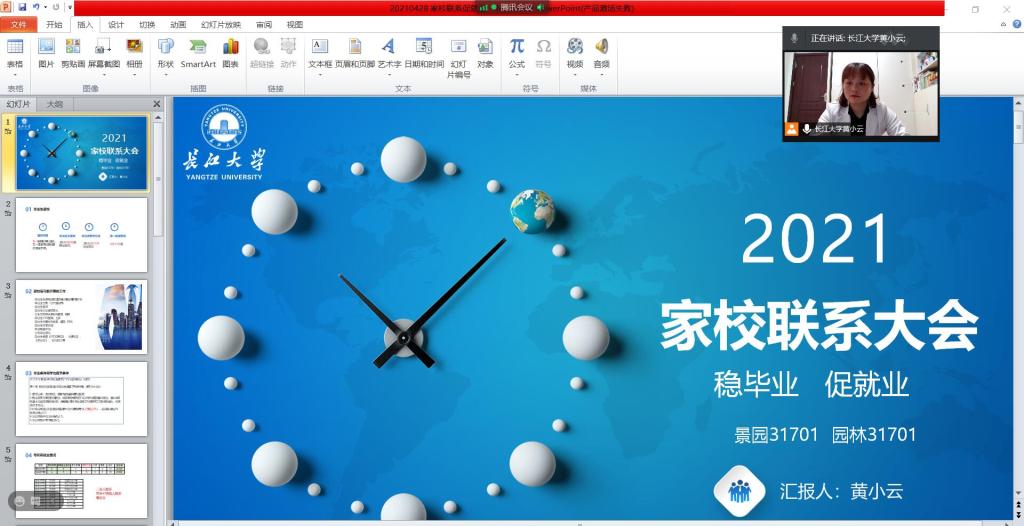
Task: Switch to the 设计 ribbon tab
Action: [116, 24]
